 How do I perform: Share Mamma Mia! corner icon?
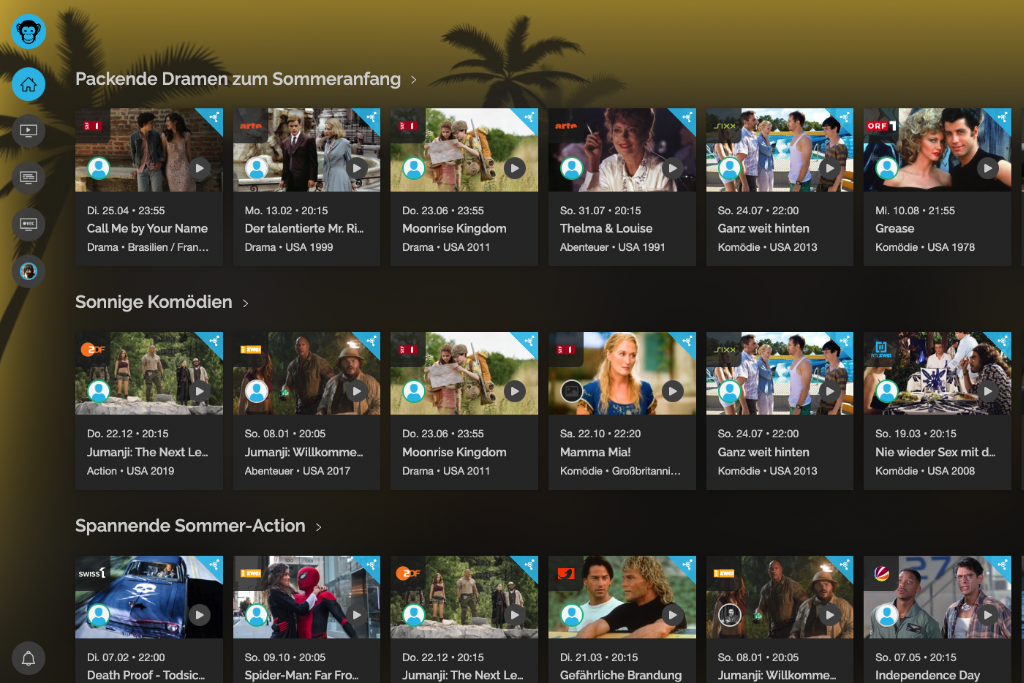pyautogui.click(x=687, y=341)
